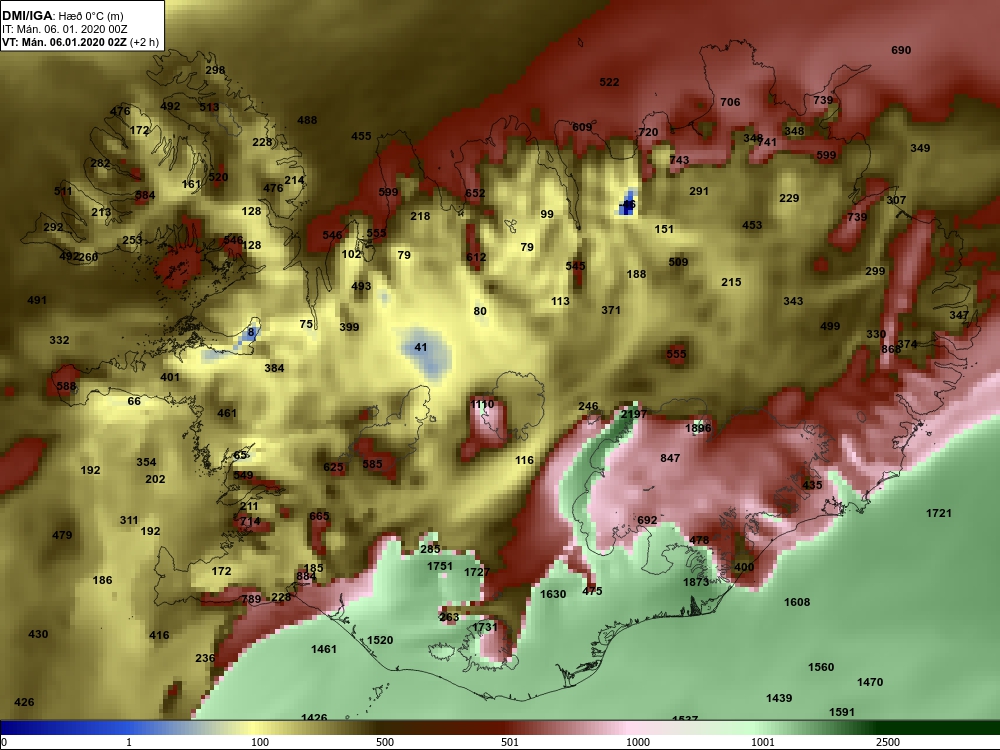Click the 501 label on the color scale
1000x750 pixels.
coord(510,742)
